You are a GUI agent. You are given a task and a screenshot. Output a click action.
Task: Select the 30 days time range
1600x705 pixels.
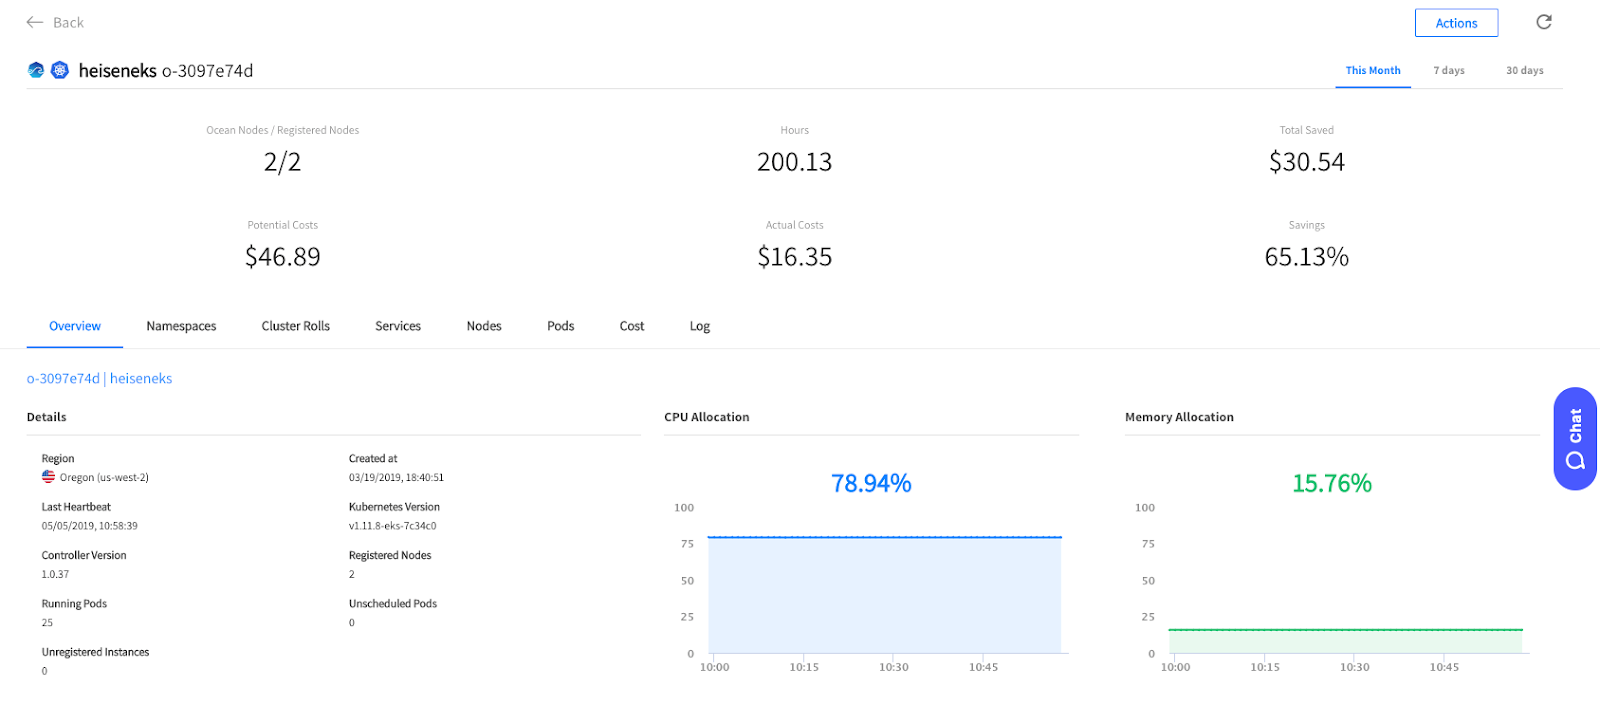1524,71
